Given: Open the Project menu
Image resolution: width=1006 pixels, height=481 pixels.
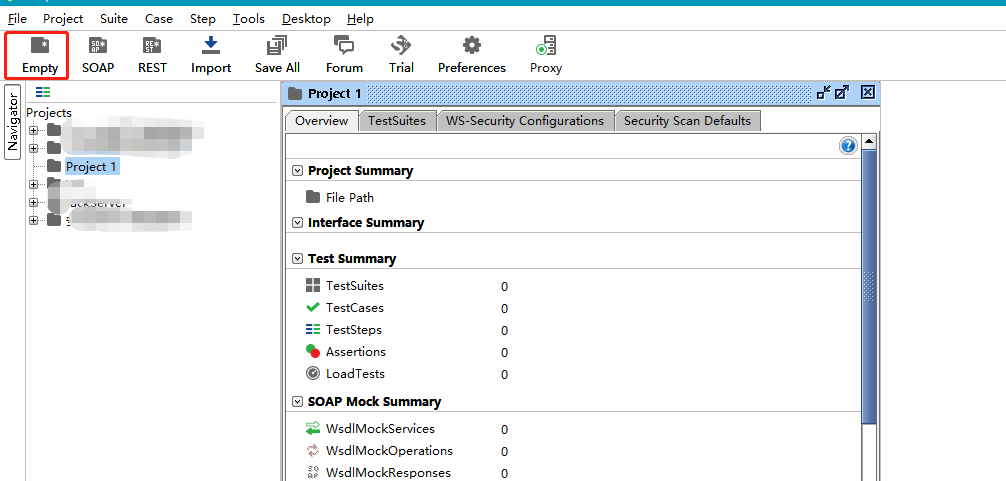Looking at the screenshot, I should [63, 19].
